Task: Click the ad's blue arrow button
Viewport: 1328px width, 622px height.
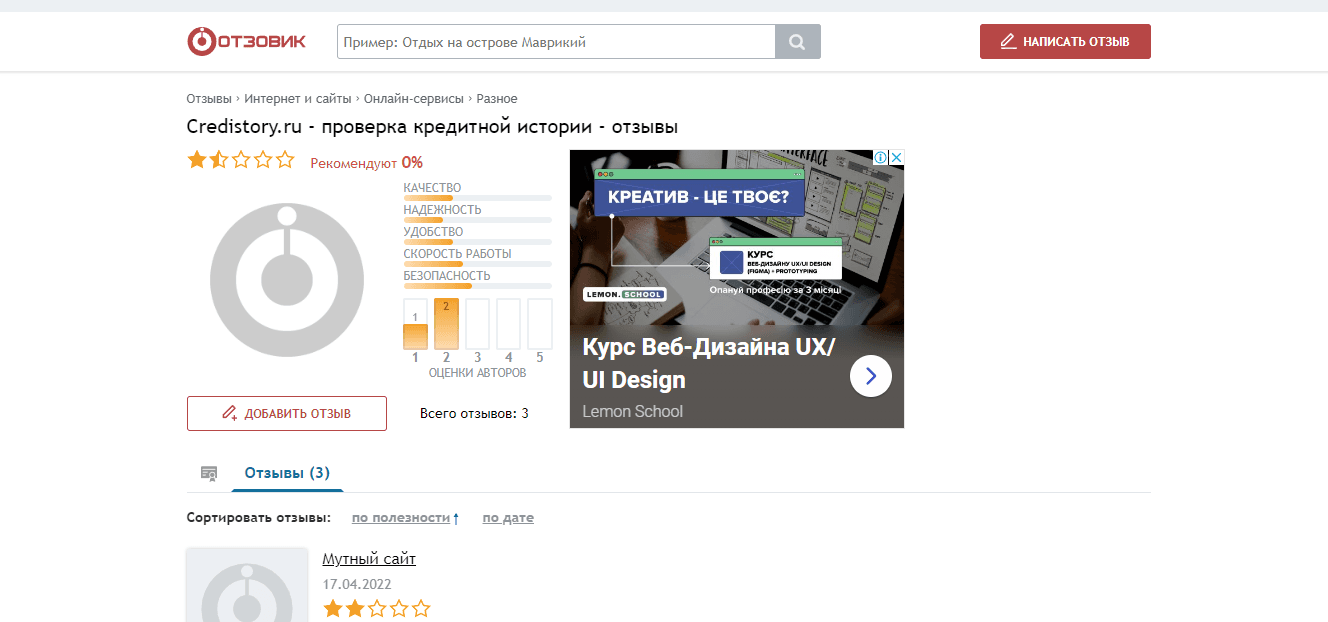Action: point(870,376)
